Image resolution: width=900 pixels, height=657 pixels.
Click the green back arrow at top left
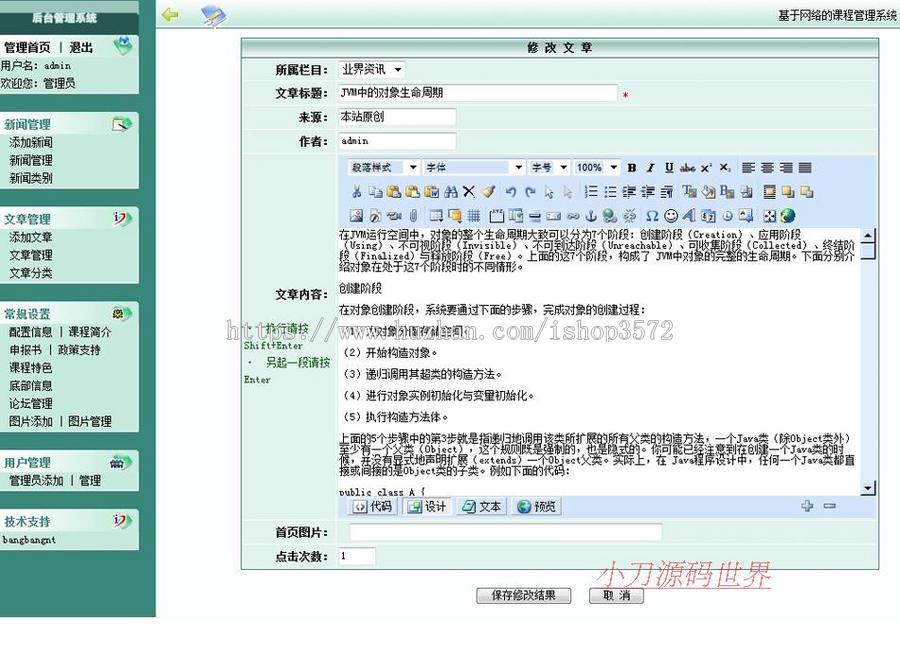click(x=169, y=13)
